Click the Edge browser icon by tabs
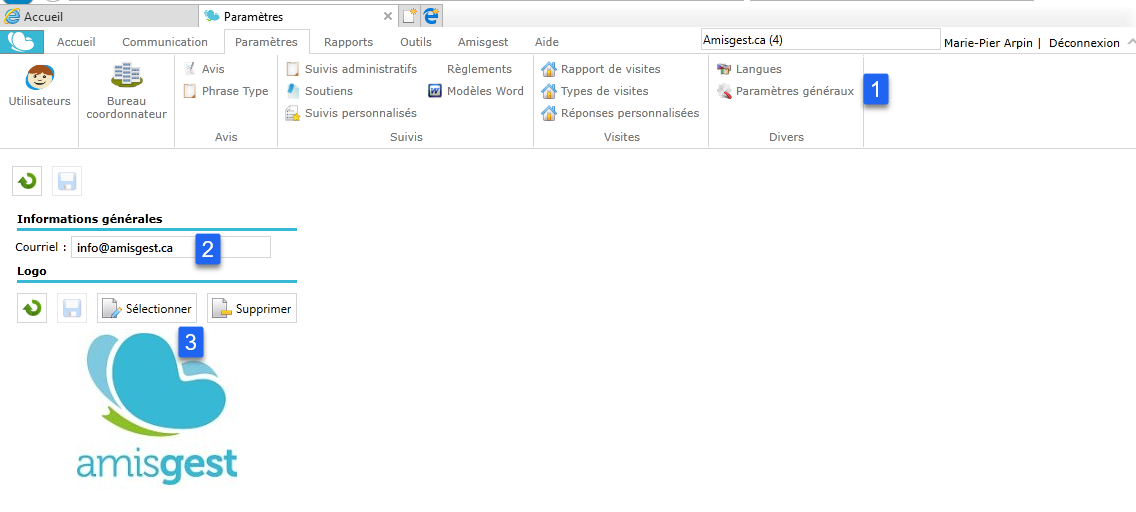 (433, 16)
